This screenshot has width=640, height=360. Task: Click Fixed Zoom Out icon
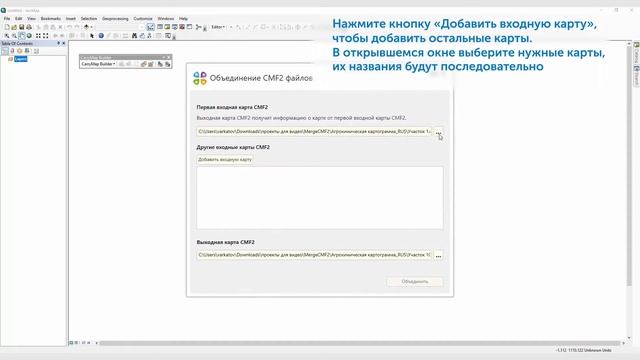click(x=46, y=36)
